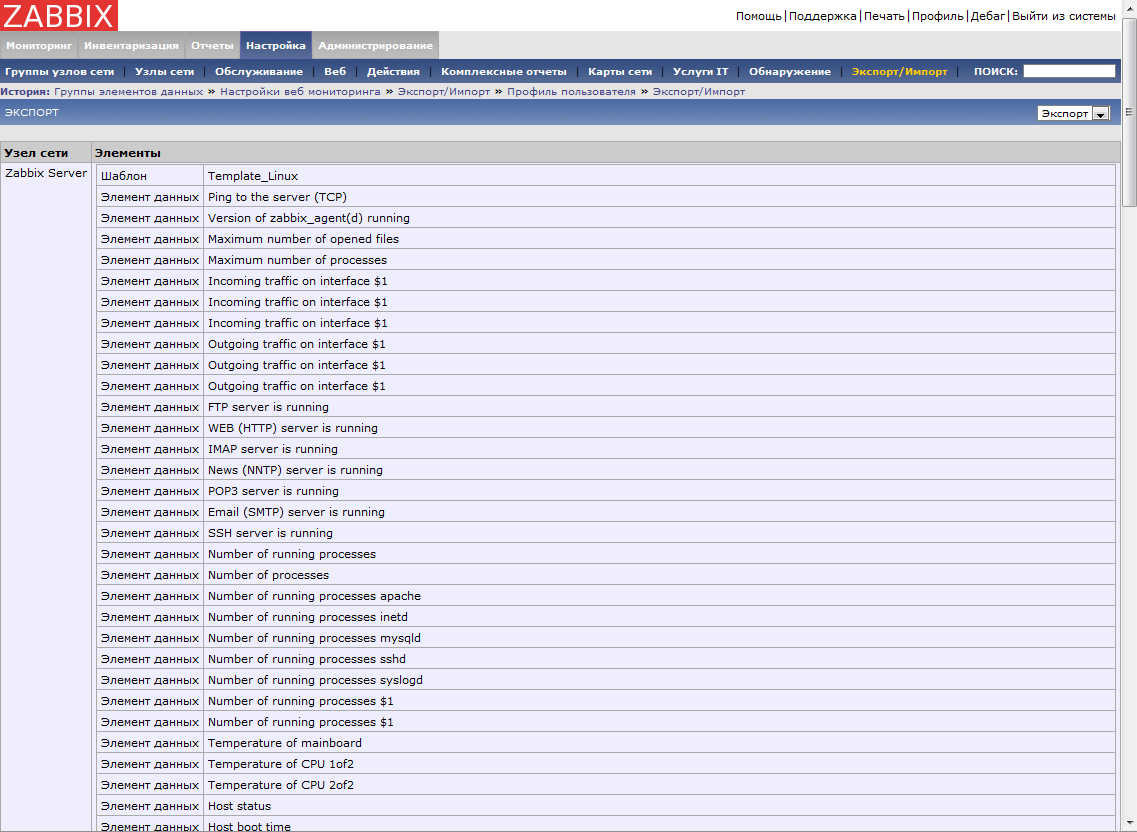Switch to the Мониторинг tab
Screen dimensions: 1137x832
point(39,45)
